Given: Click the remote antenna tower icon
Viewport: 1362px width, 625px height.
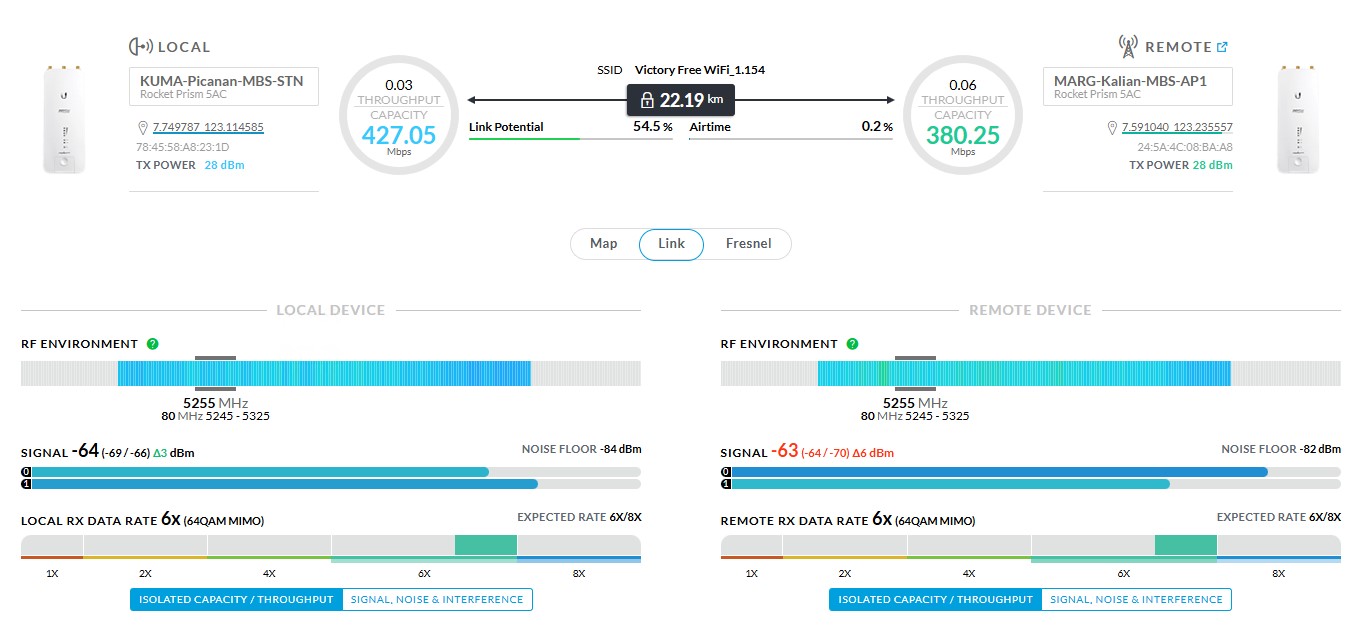Looking at the screenshot, I should click(x=1127, y=47).
